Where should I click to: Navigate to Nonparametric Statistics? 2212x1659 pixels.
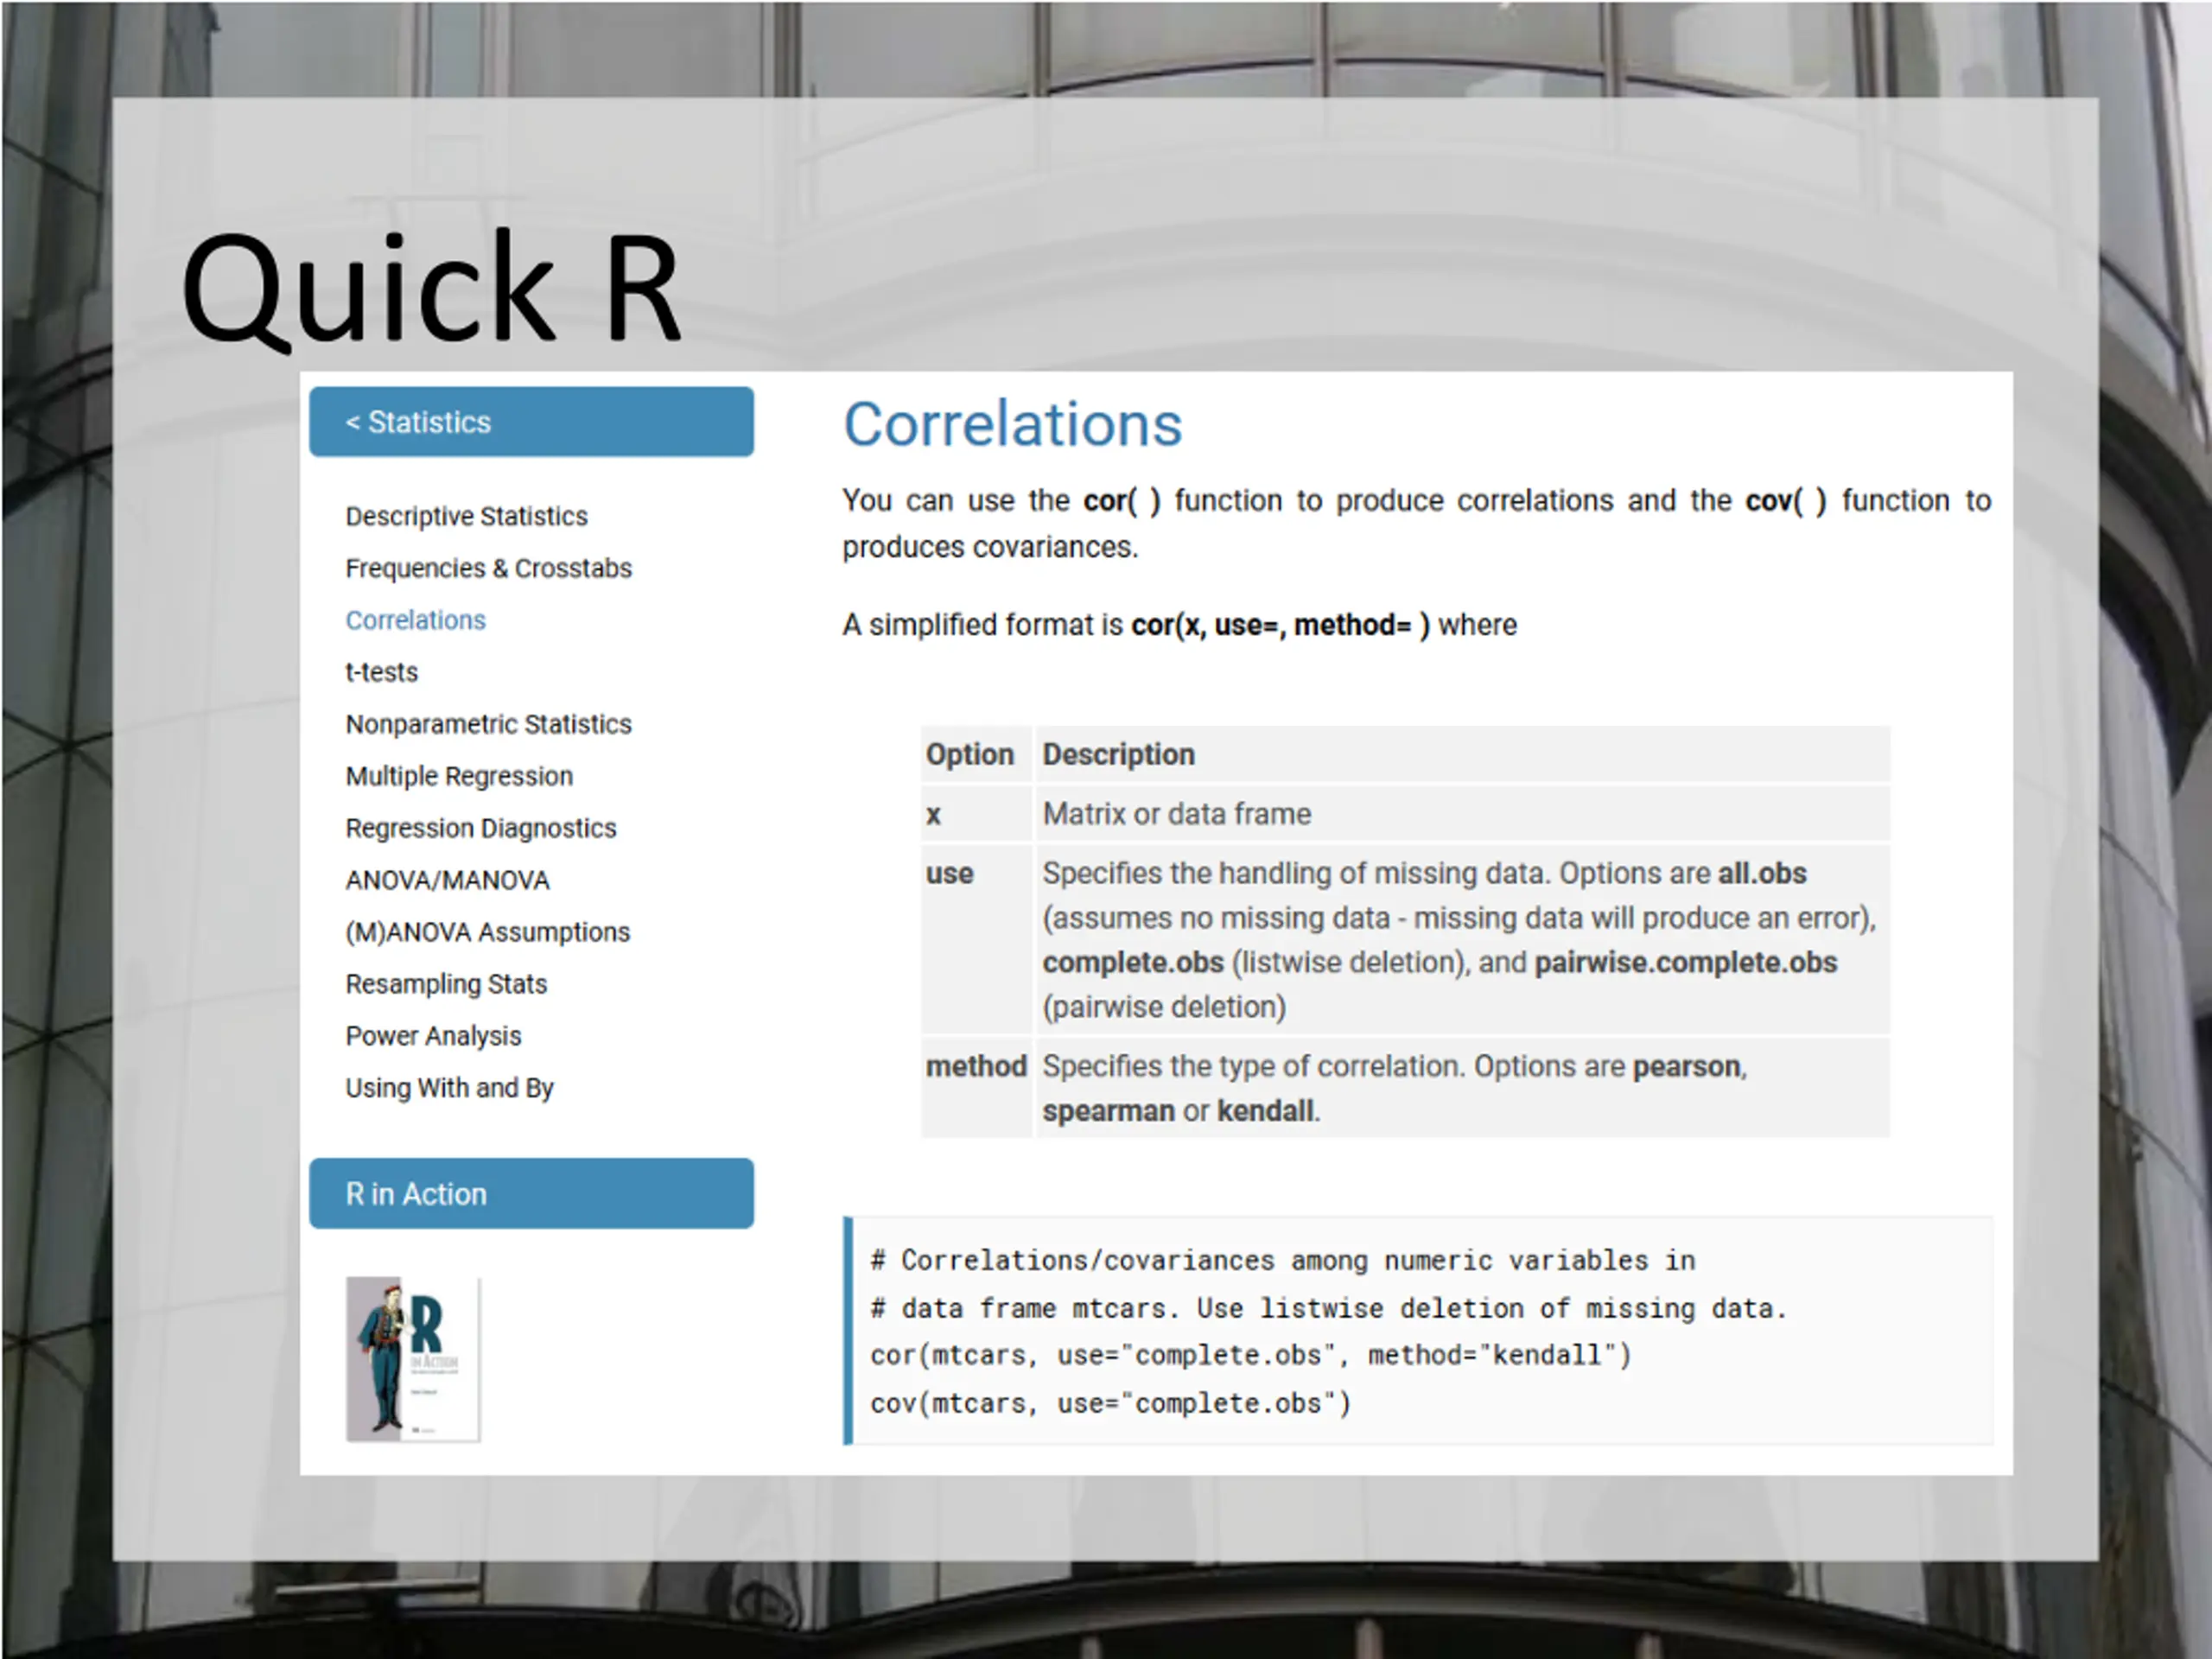(x=488, y=724)
